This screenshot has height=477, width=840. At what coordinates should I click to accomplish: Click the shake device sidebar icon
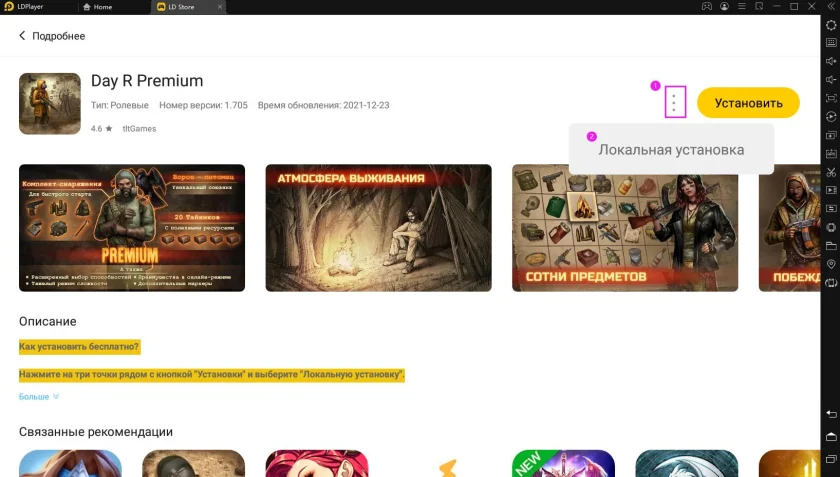pyautogui.click(x=831, y=227)
